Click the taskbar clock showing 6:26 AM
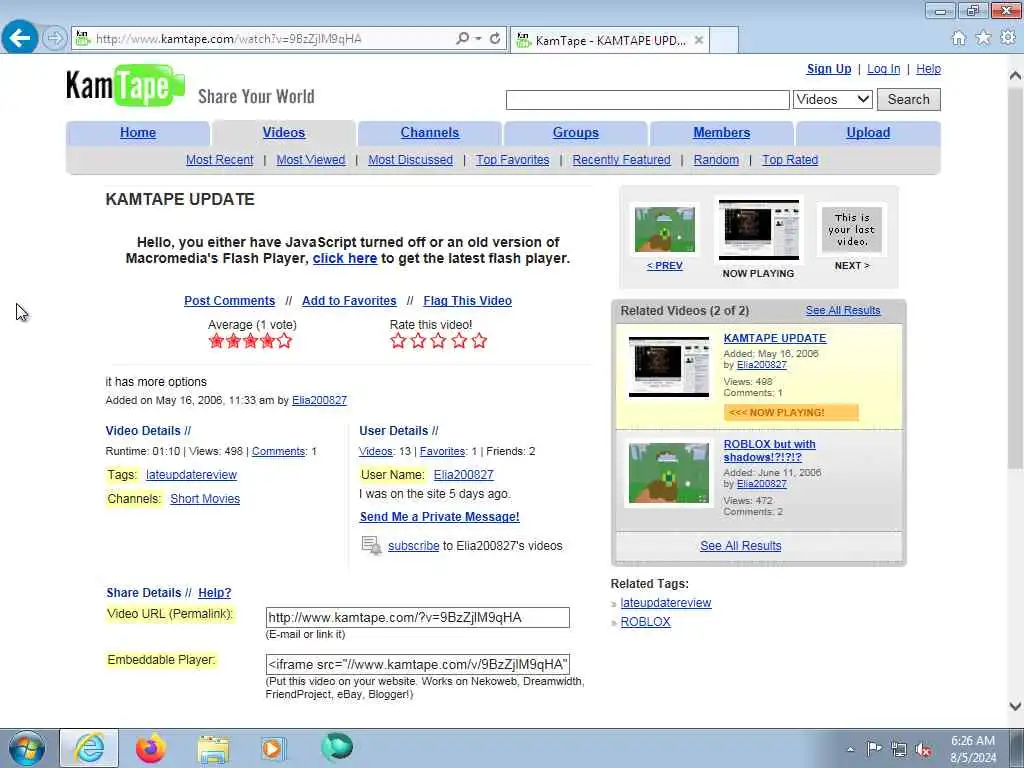This screenshot has width=1024, height=768. tap(973, 749)
